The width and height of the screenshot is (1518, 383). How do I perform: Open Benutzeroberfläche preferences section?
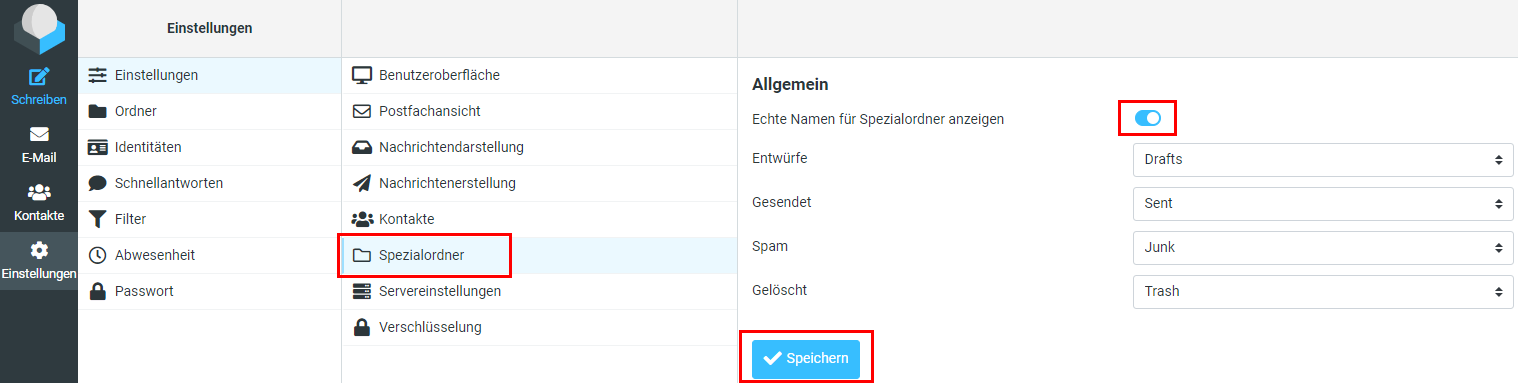(539, 75)
